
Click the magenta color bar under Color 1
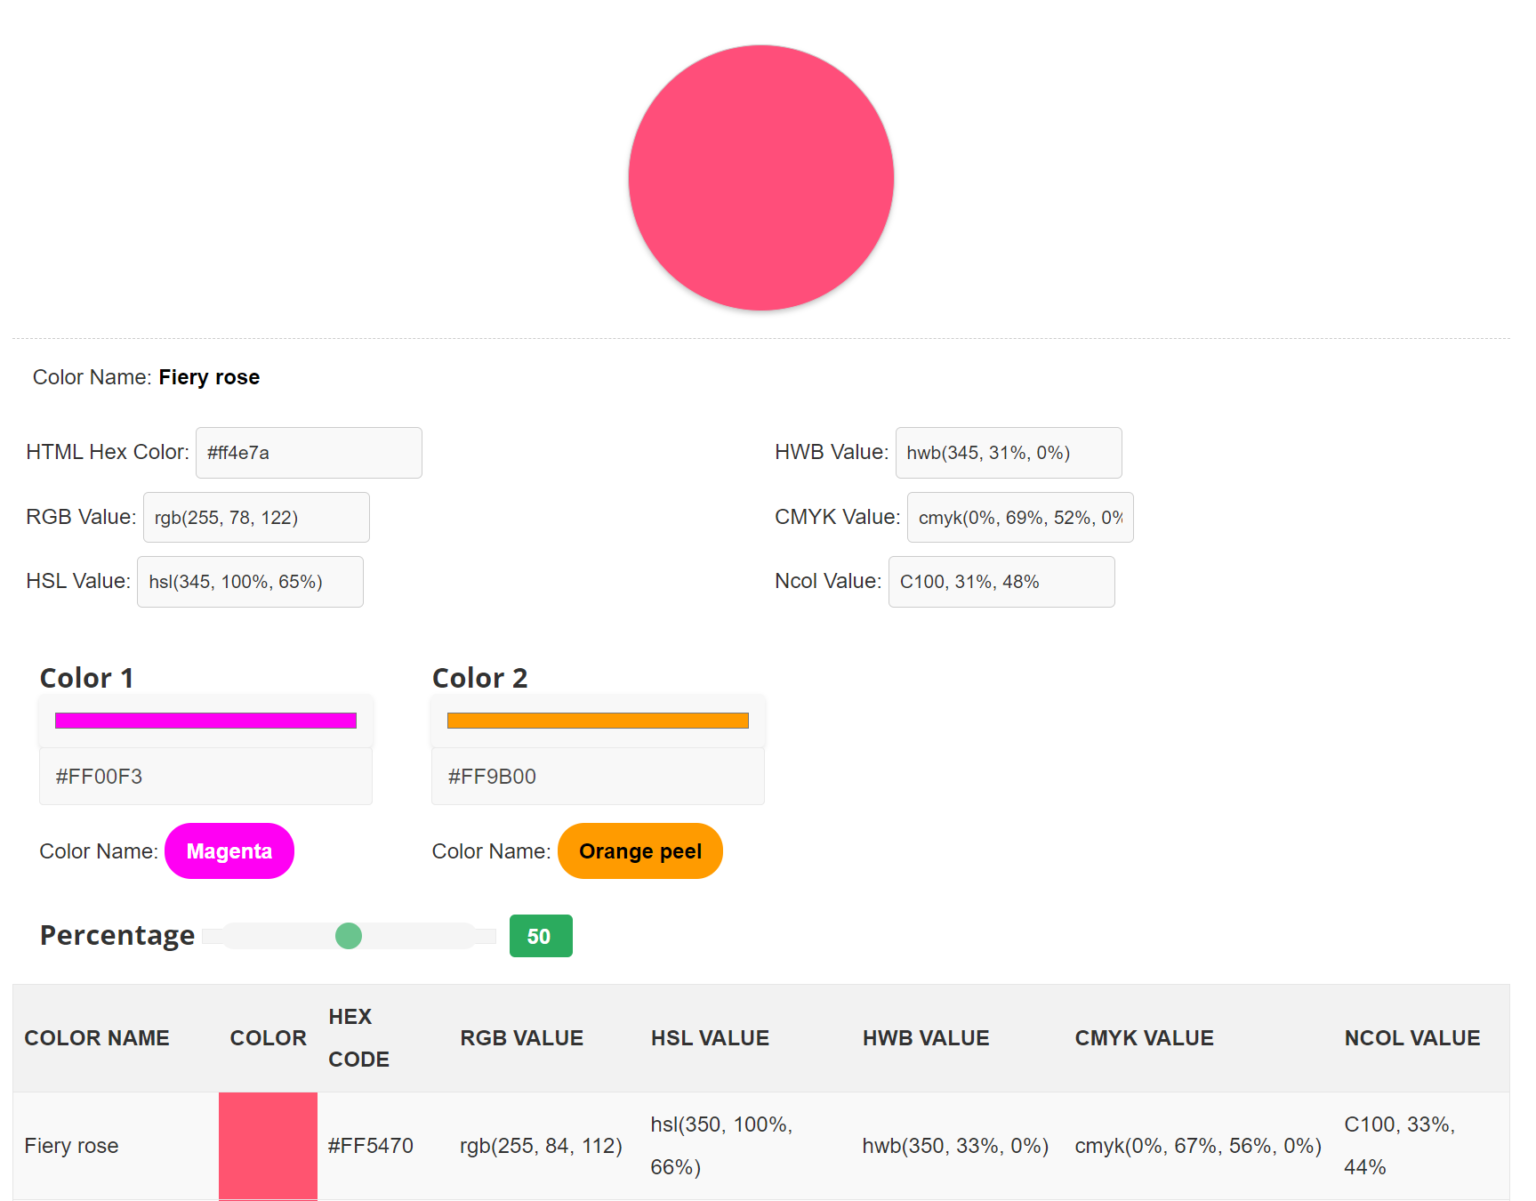205,719
